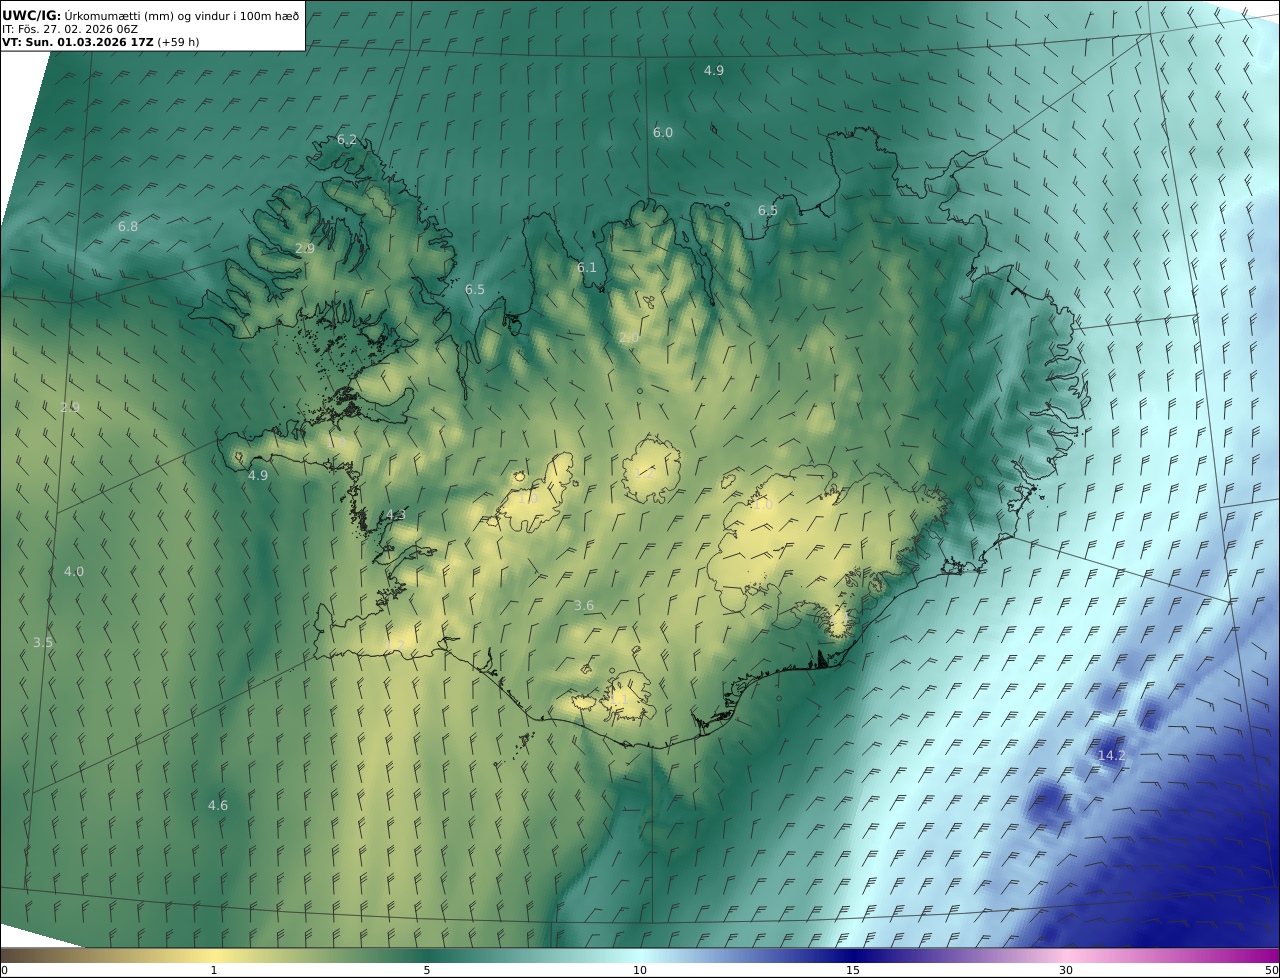The image size is (1280, 978).
Task: Click the '50' label on the color scale
Action: coord(1271,970)
